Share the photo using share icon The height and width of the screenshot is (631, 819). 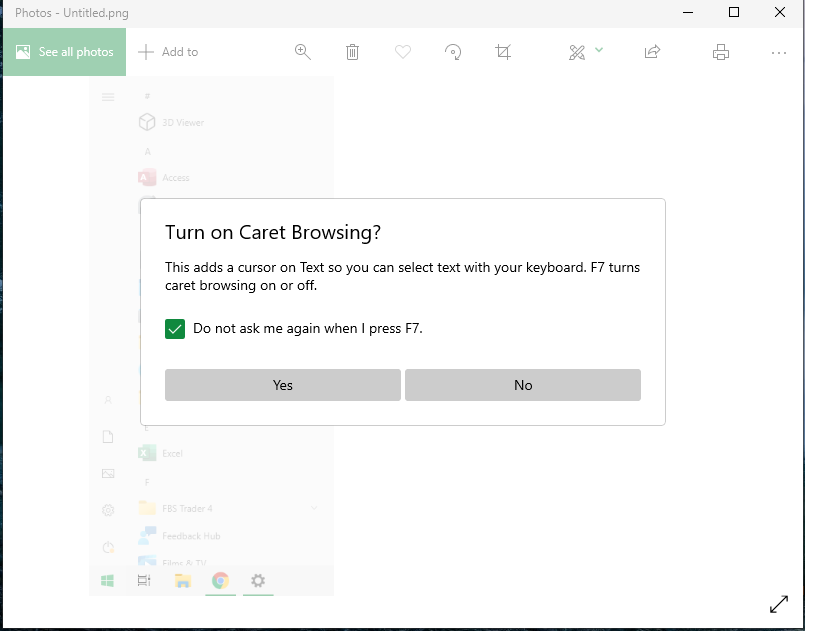click(652, 52)
